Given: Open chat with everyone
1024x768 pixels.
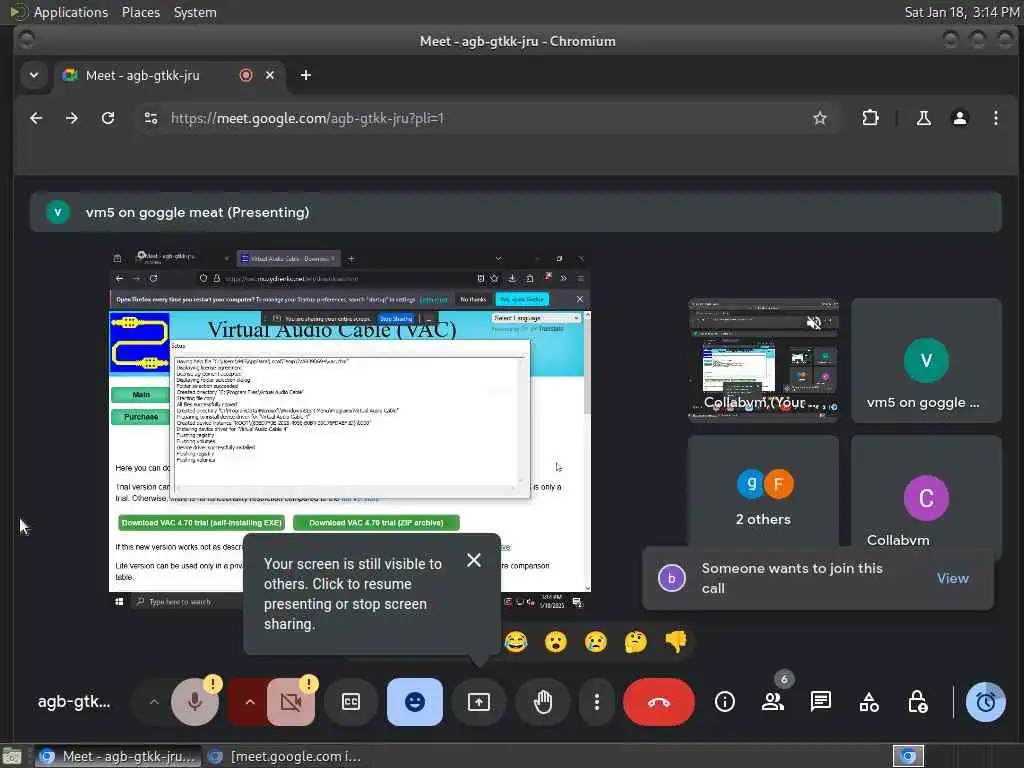Looking at the screenshot, I should pyautogui.click(x=821, y=702).
